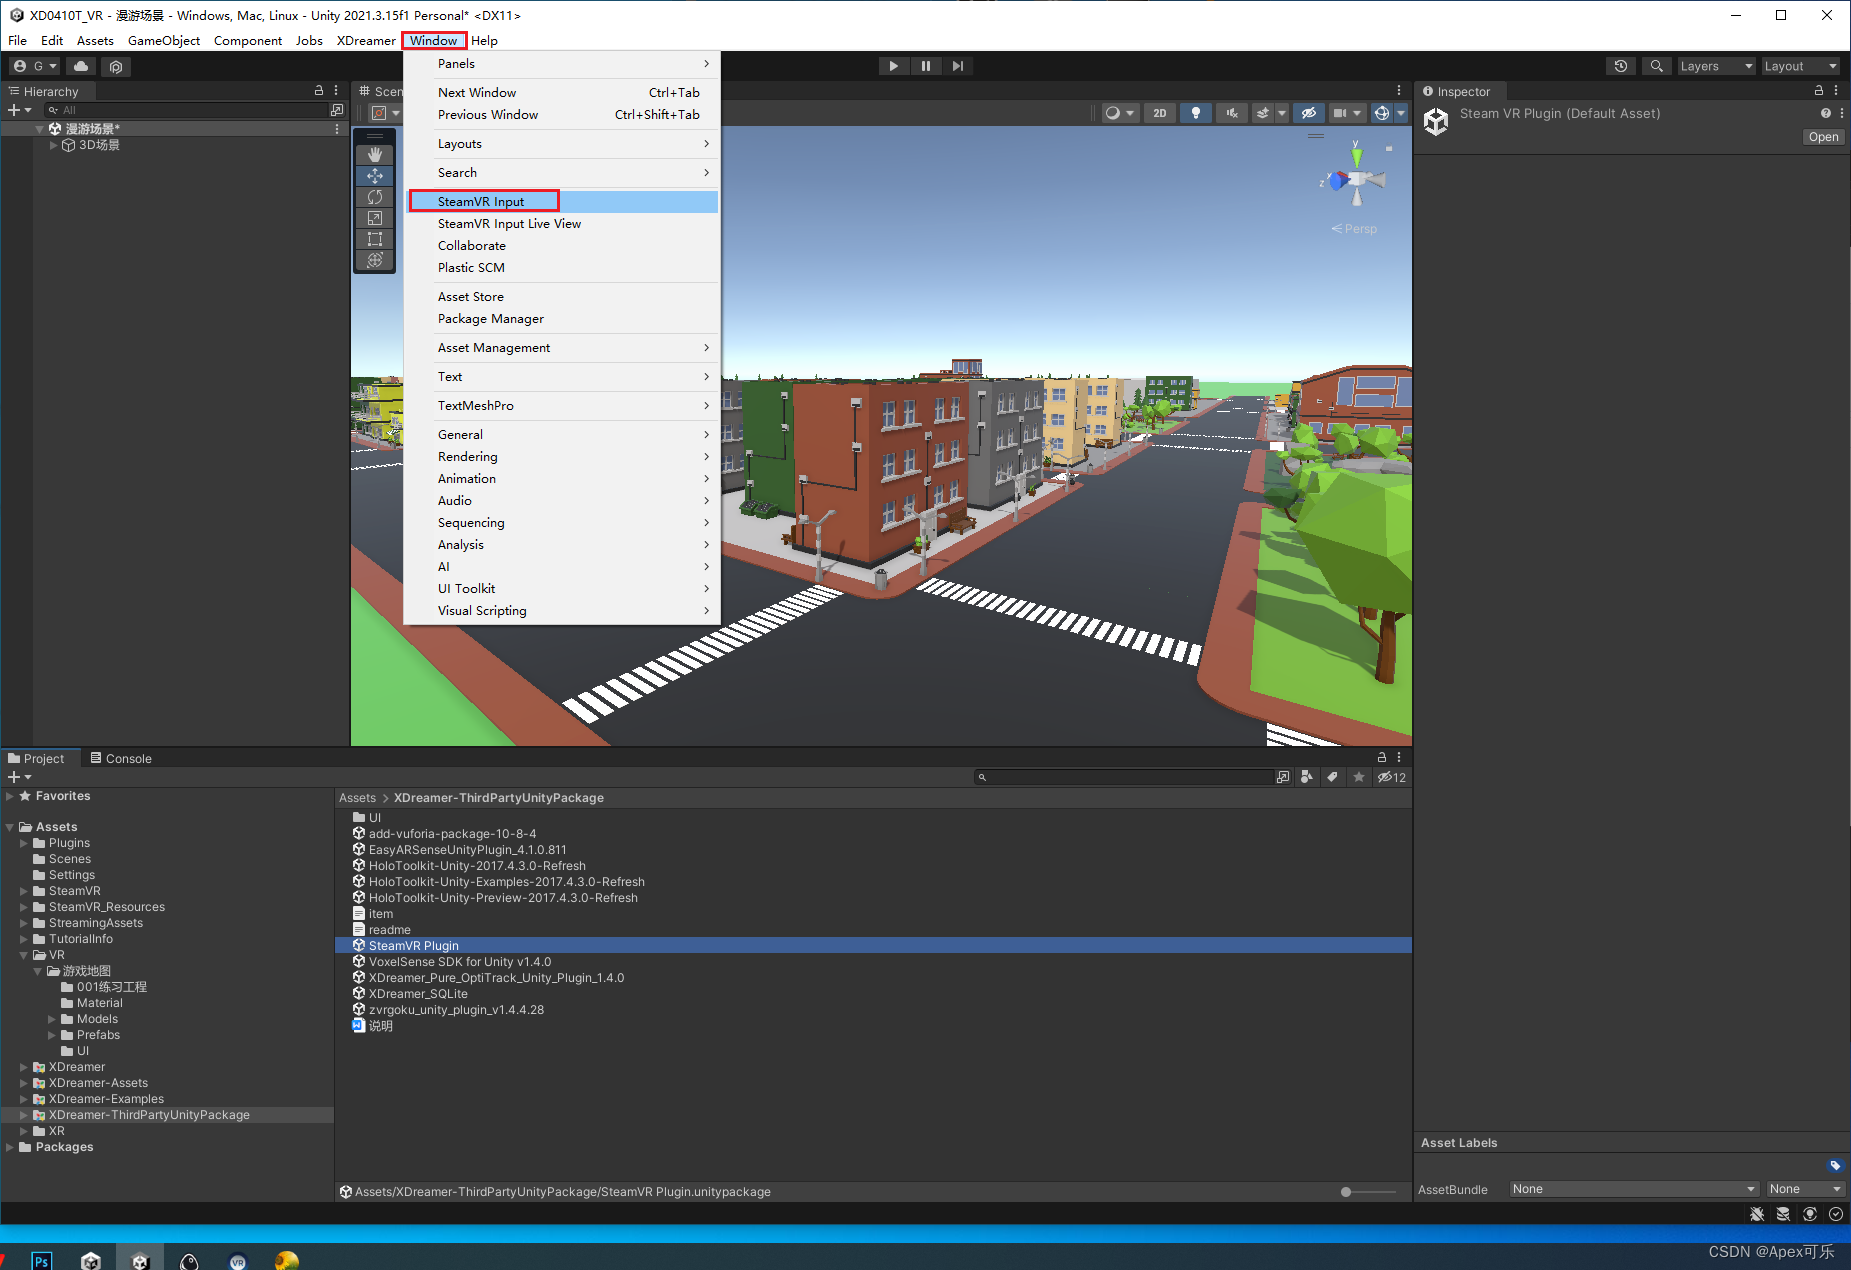
Task: Toggle scene lighting
Action: click(x=1196, y=113)
